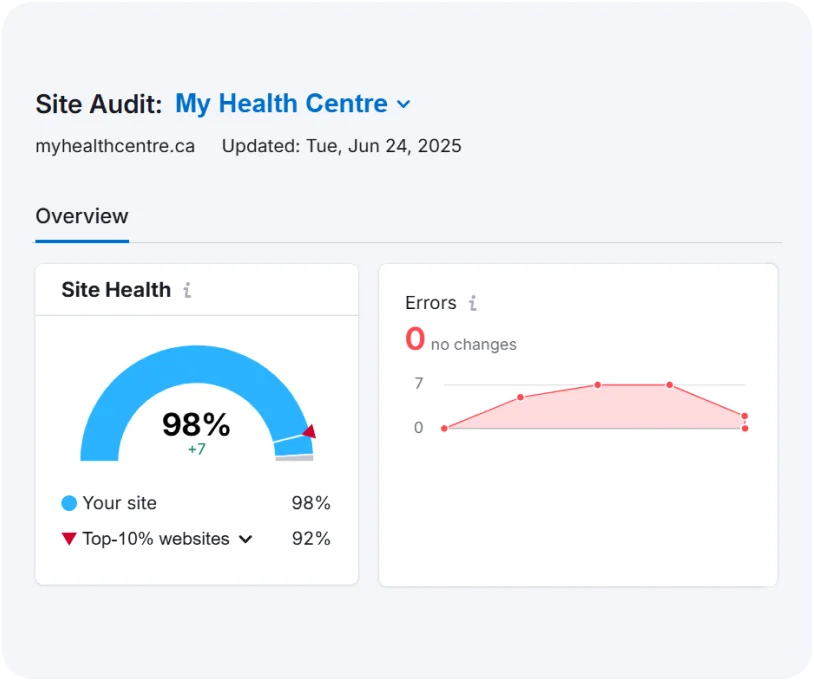Select the first data point on Errors chart
The width and height of the screenshot is (814, 681).
click(445, 428)
